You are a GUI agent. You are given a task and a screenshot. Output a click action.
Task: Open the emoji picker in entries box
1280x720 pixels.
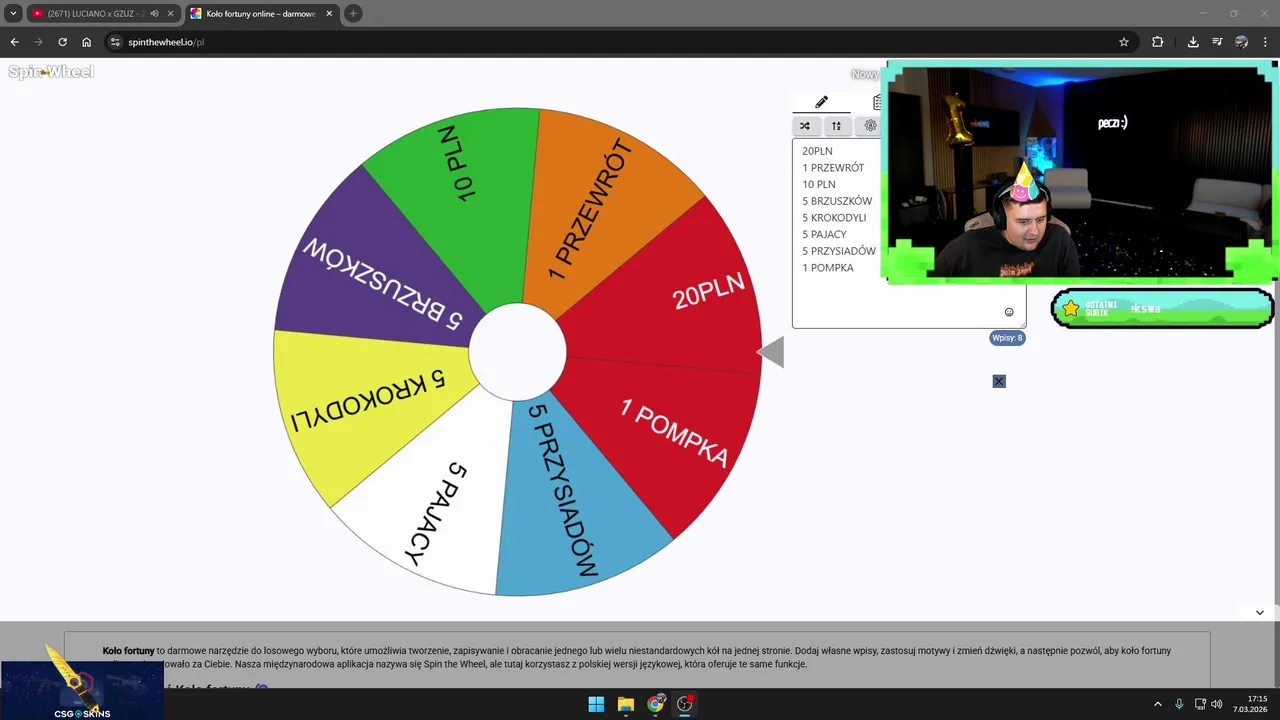pyautogui.click(x=1009, y=312)
